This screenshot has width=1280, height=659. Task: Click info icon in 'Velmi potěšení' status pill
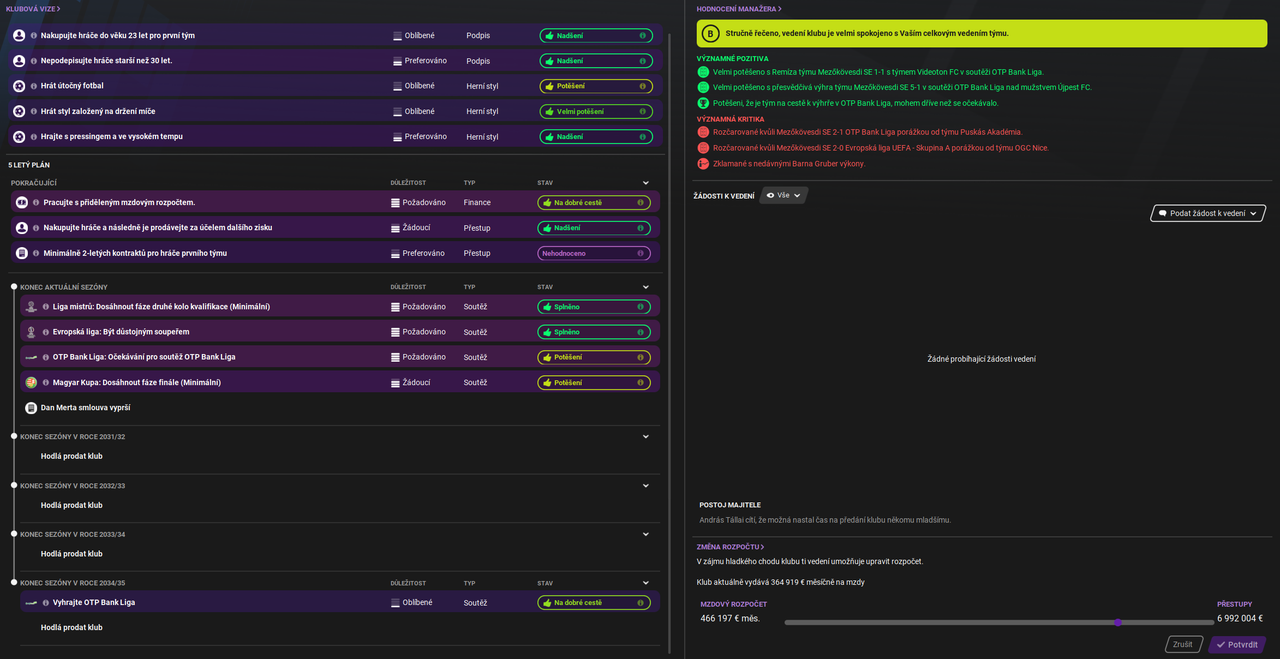[x=642, y=111]
